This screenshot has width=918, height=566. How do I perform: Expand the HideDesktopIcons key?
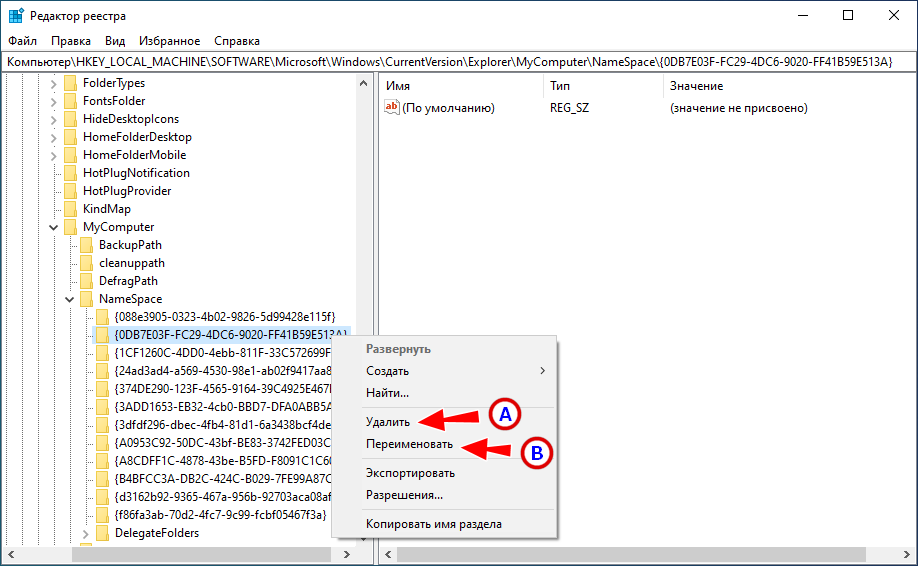tap(53, 121)
